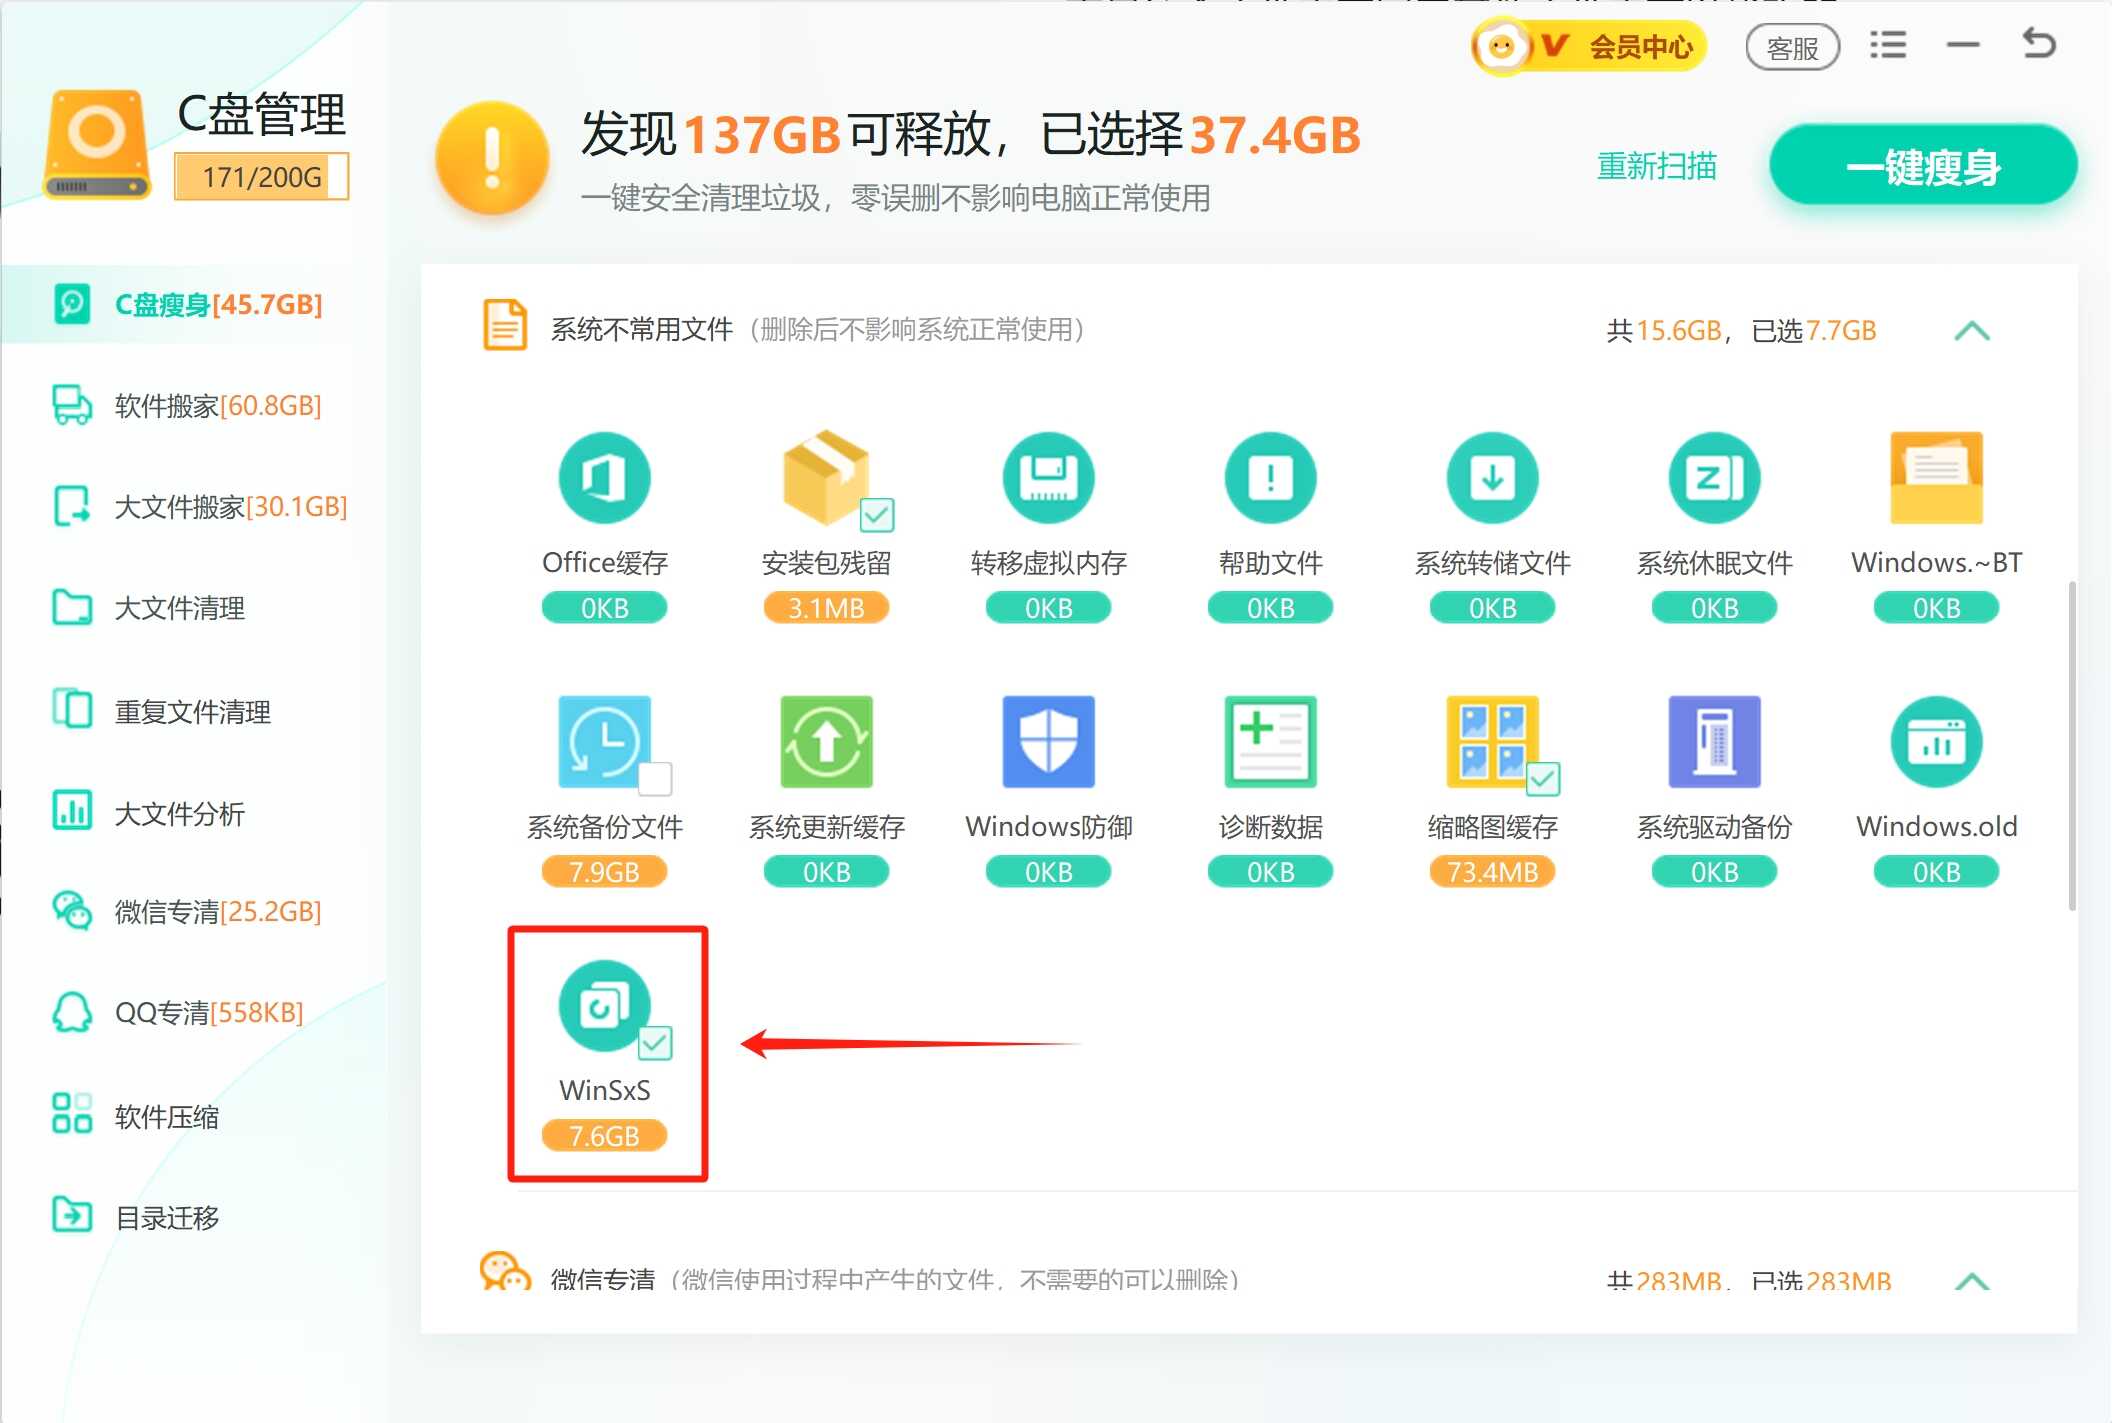
Task: Click the C盘管理 disk logo icon
Action: click(97, 144)
